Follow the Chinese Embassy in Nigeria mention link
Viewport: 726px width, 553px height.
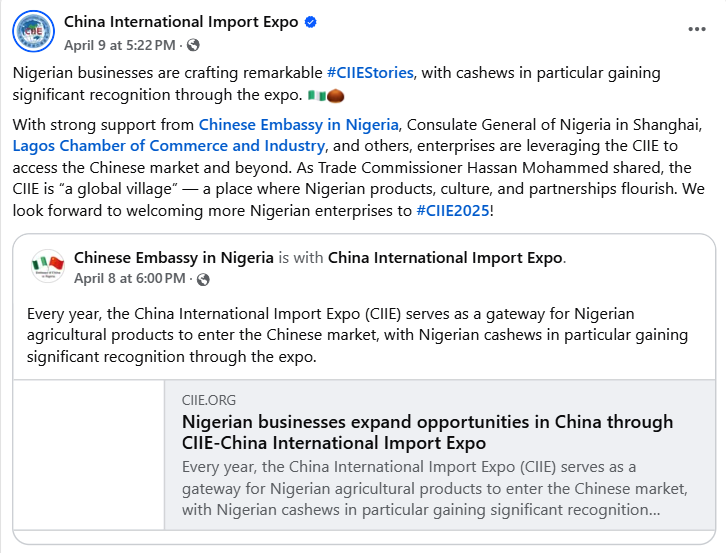299,125
